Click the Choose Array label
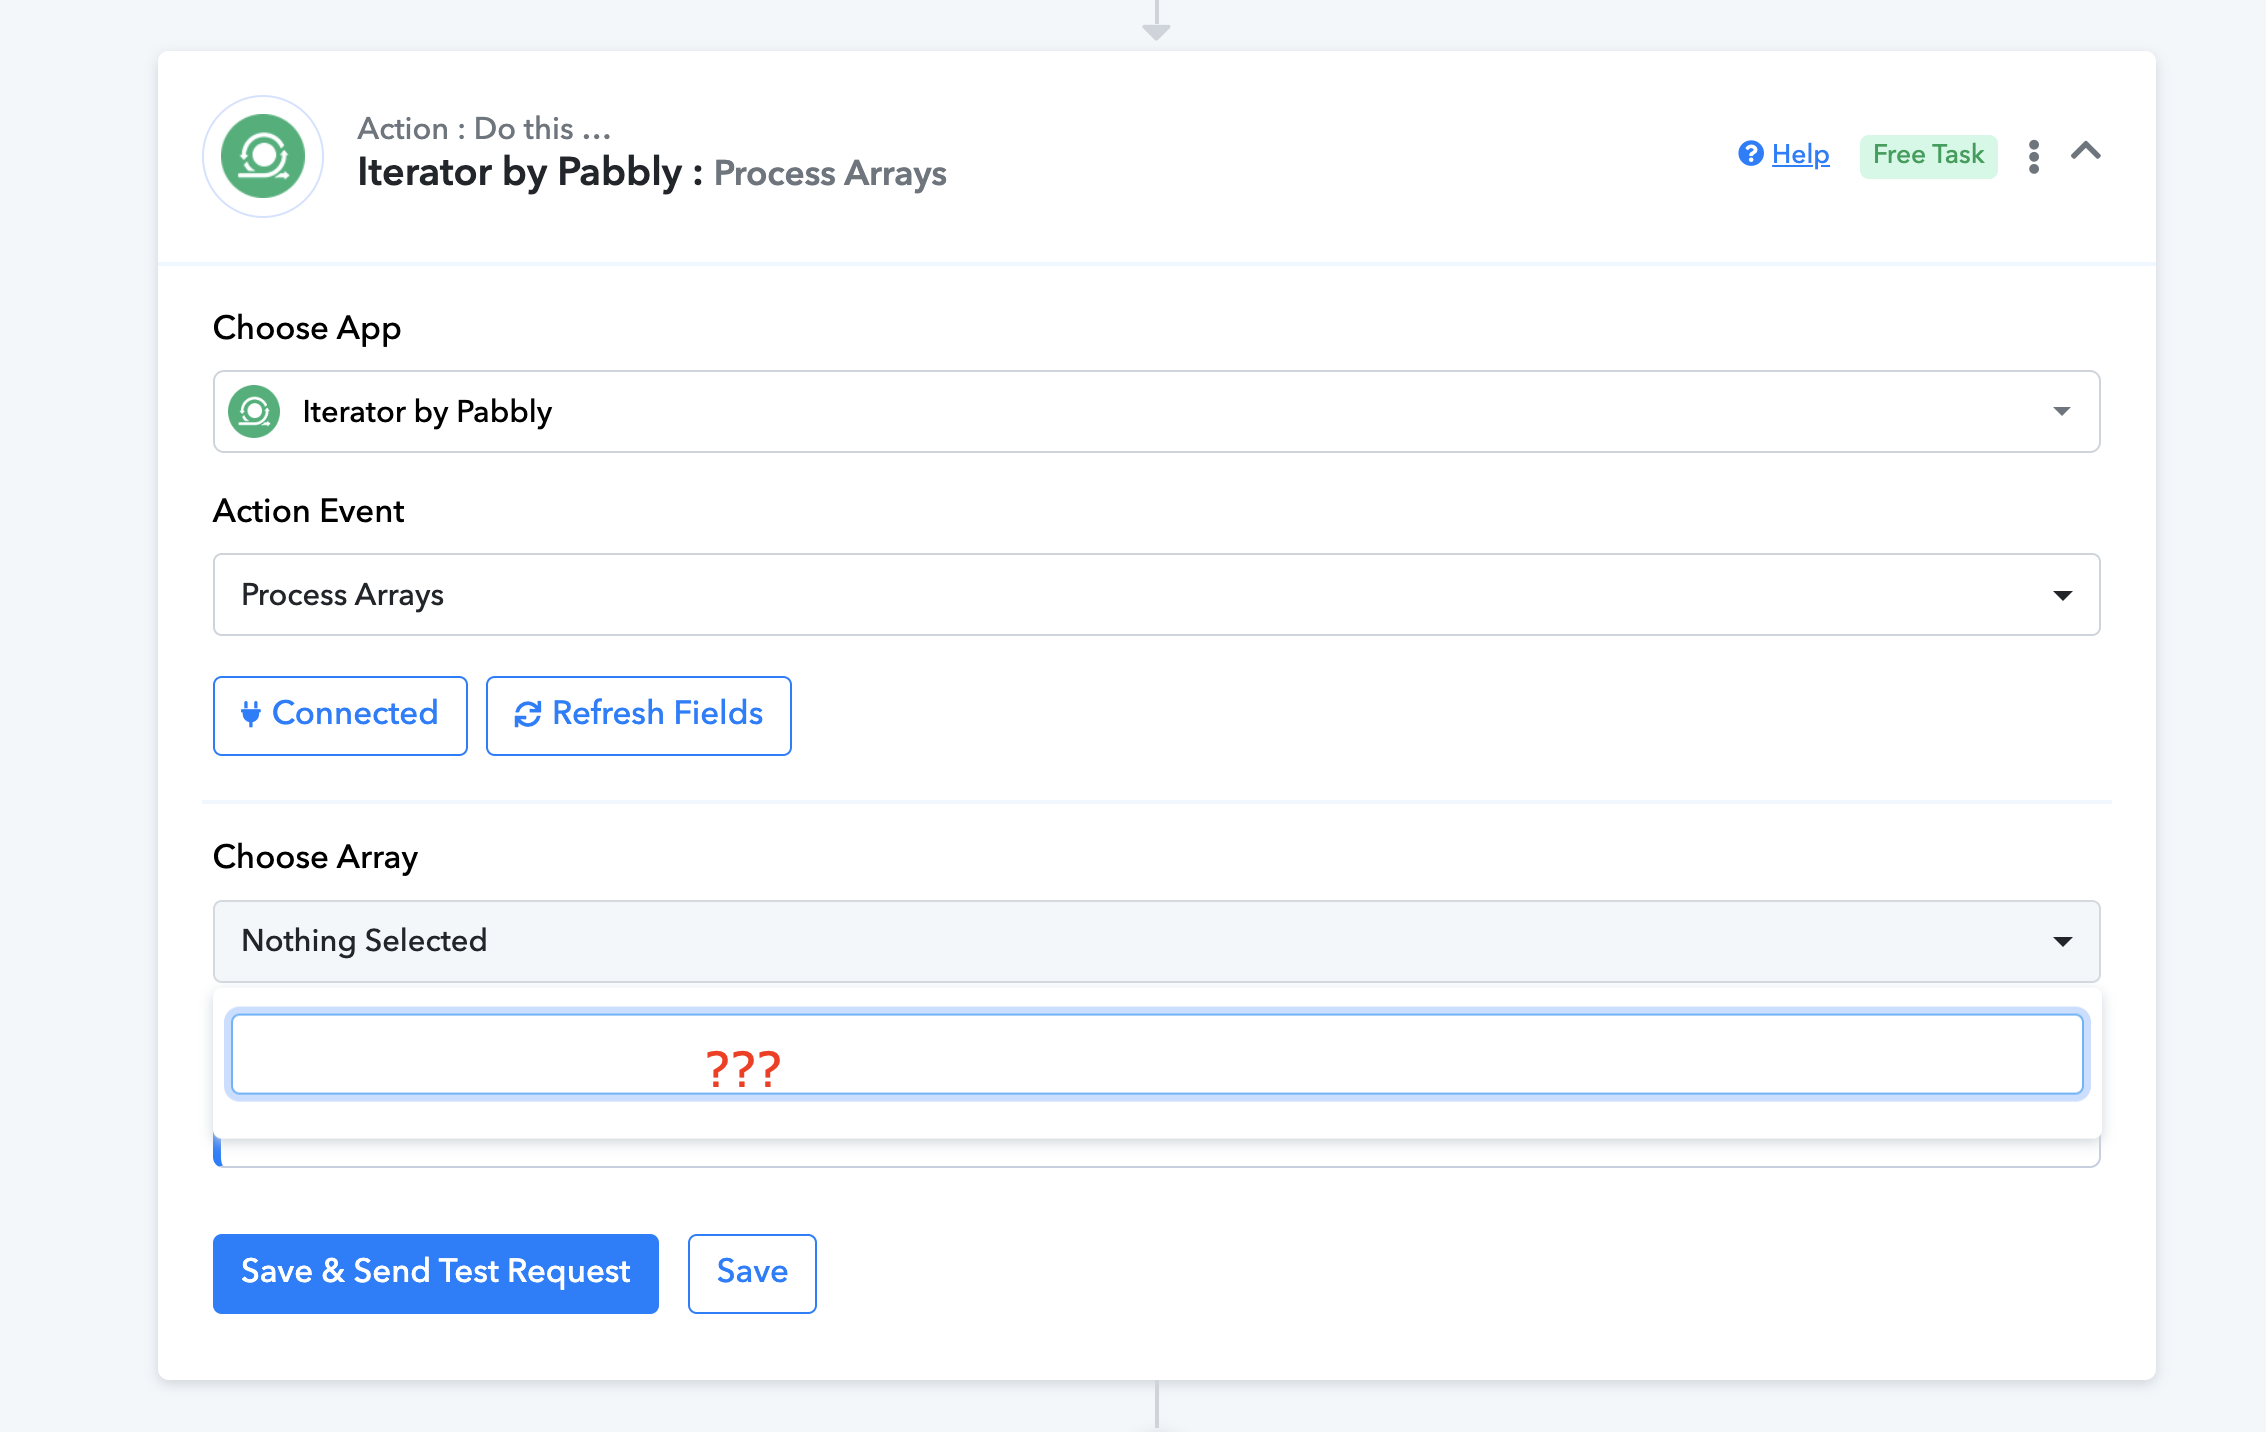This screenshot has height=1432, width=2266. tap(315, 857)
